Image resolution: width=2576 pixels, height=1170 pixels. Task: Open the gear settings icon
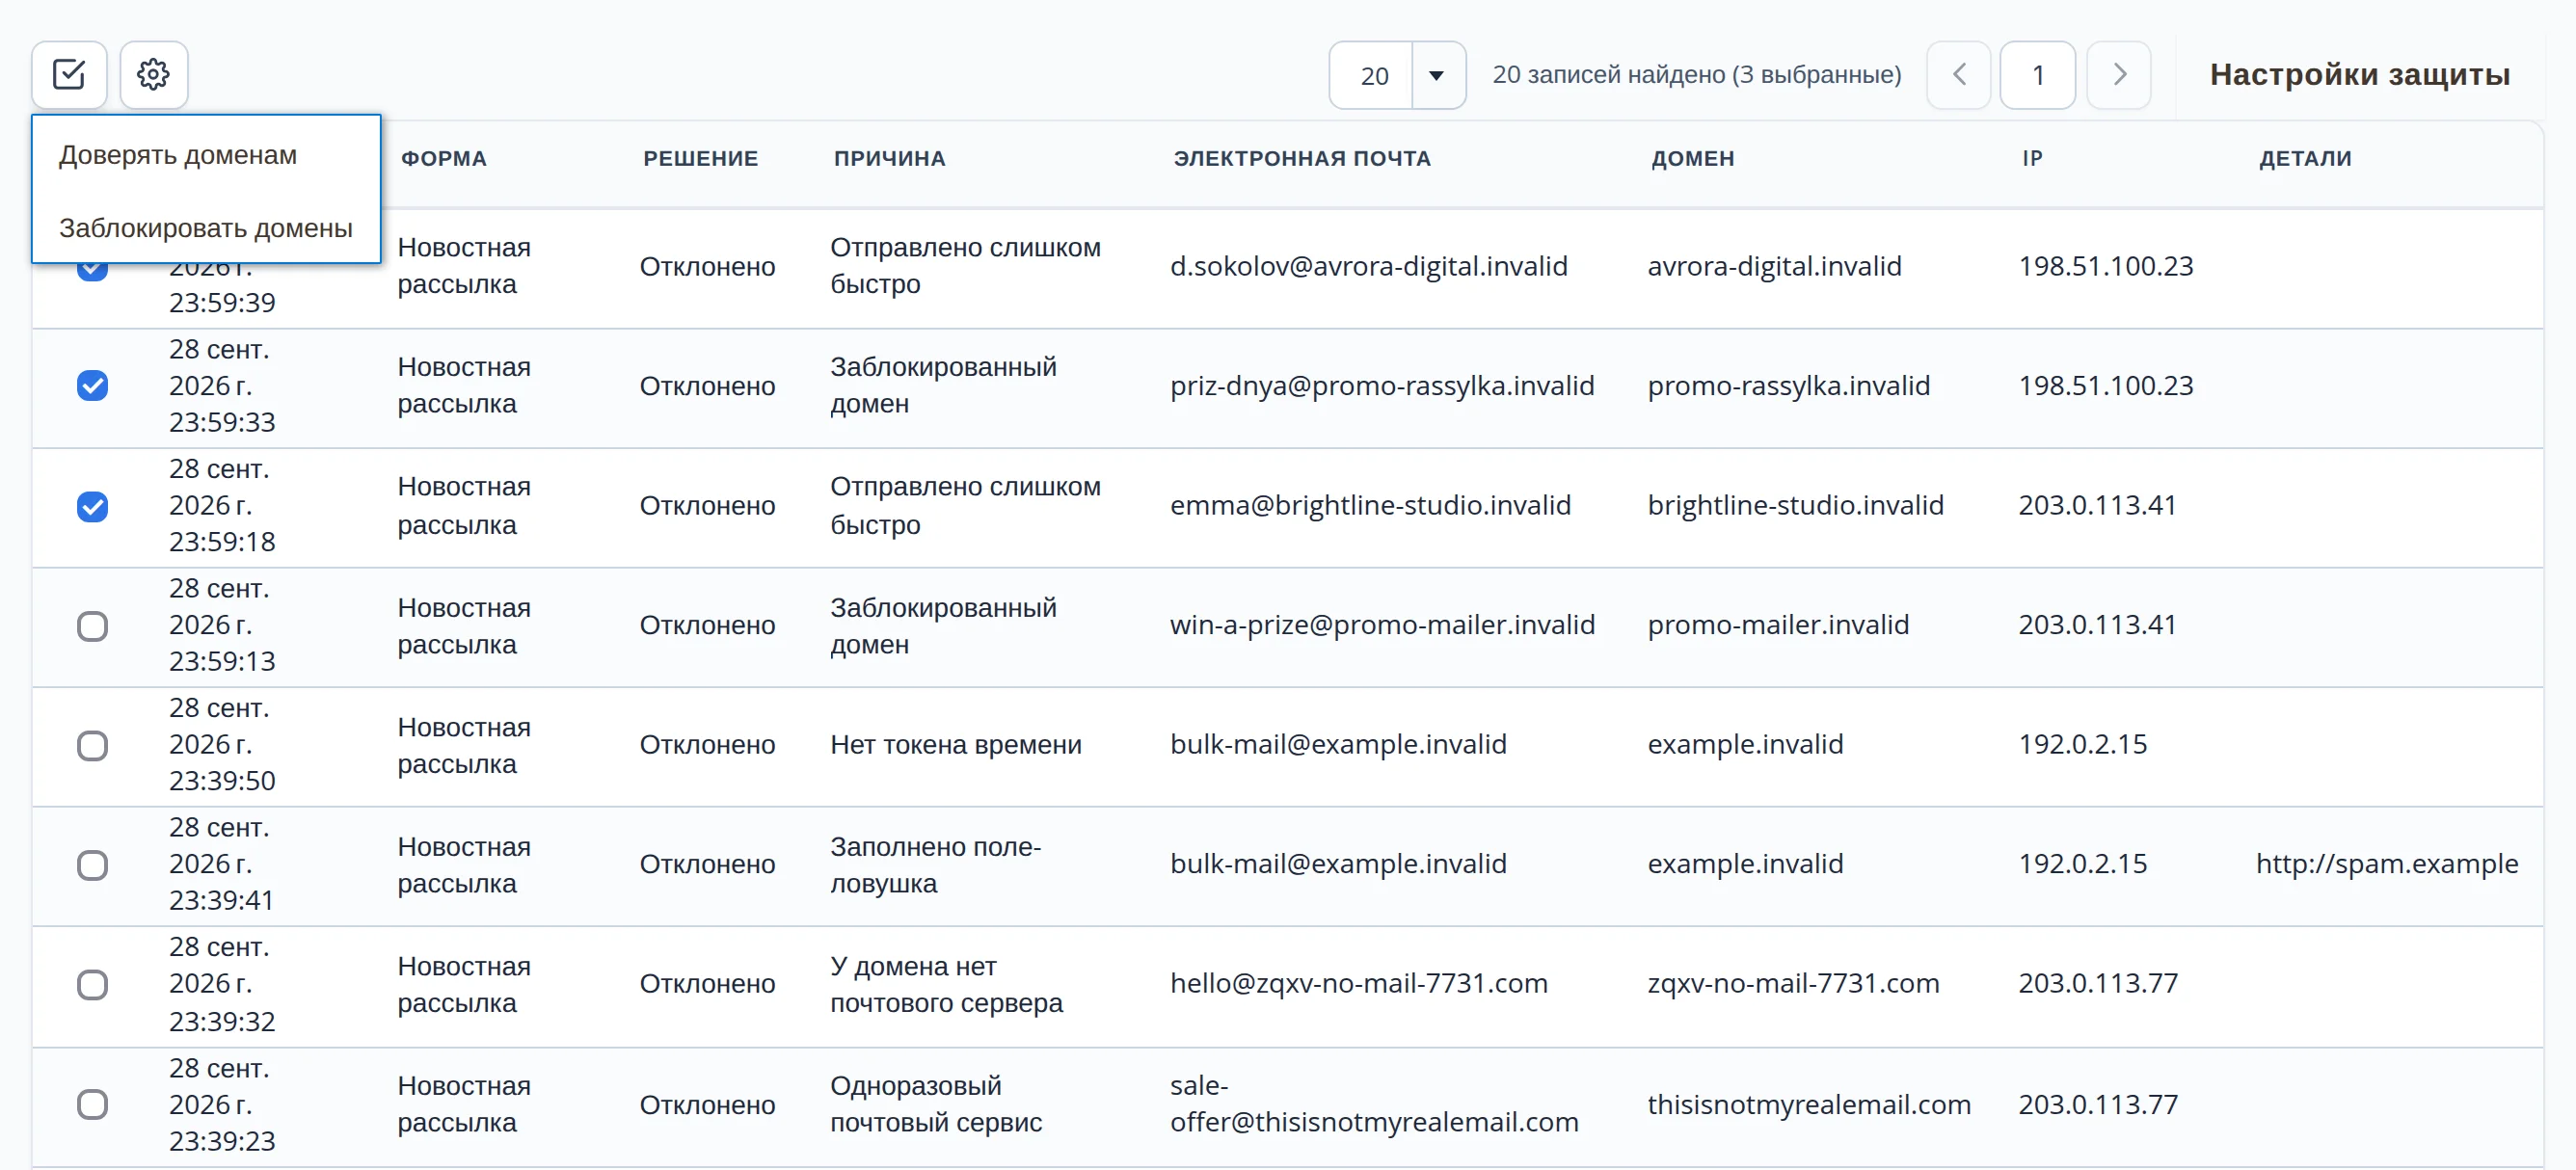(153, 74)
